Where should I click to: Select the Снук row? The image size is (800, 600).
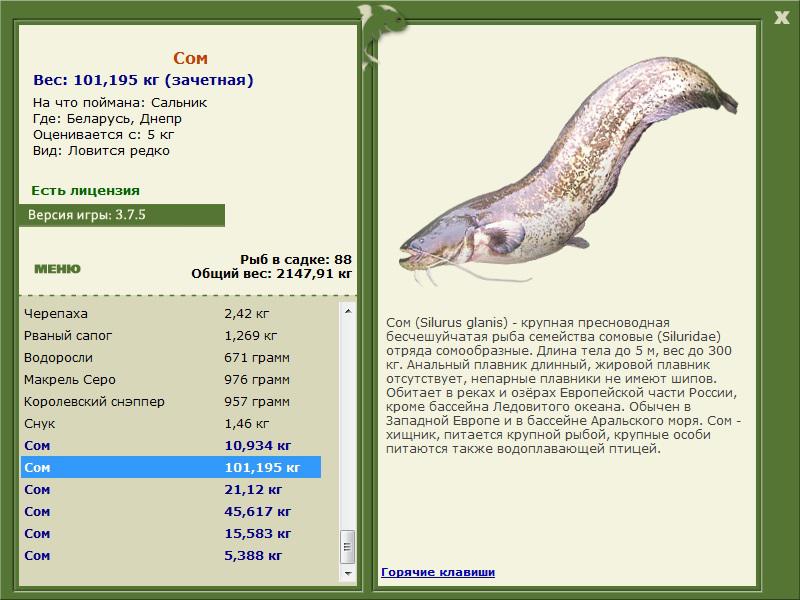[x=171, y=423]
